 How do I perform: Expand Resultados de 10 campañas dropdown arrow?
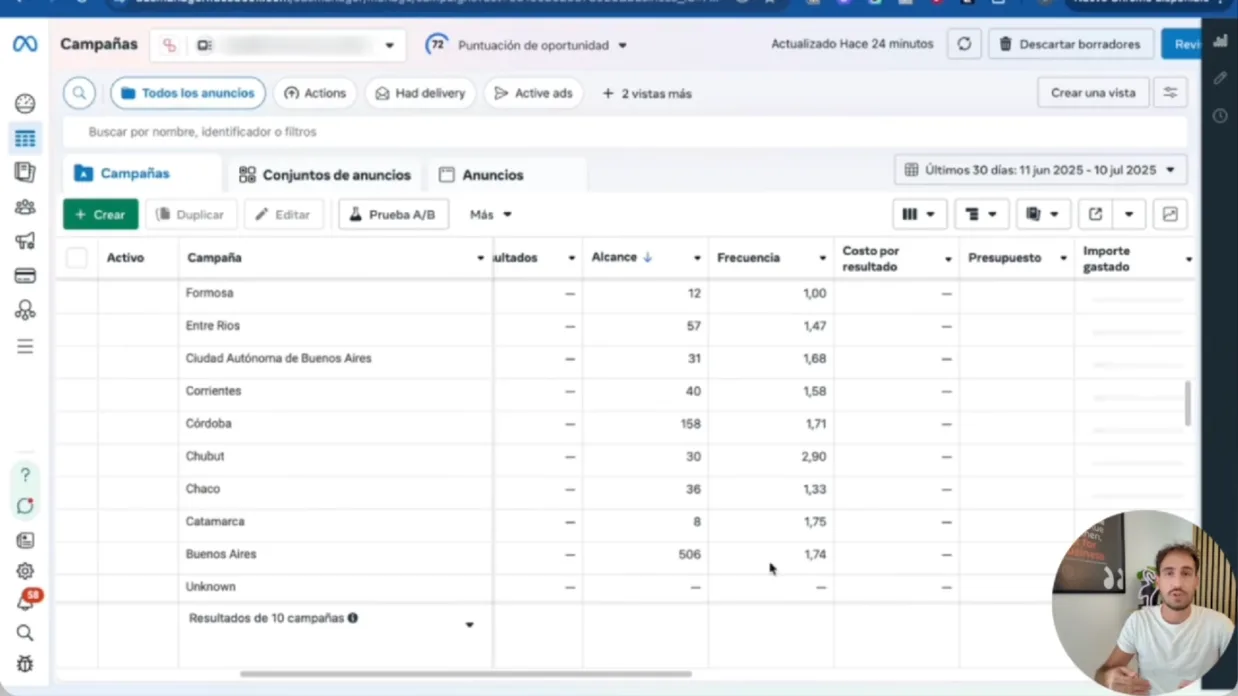[469, 626]
